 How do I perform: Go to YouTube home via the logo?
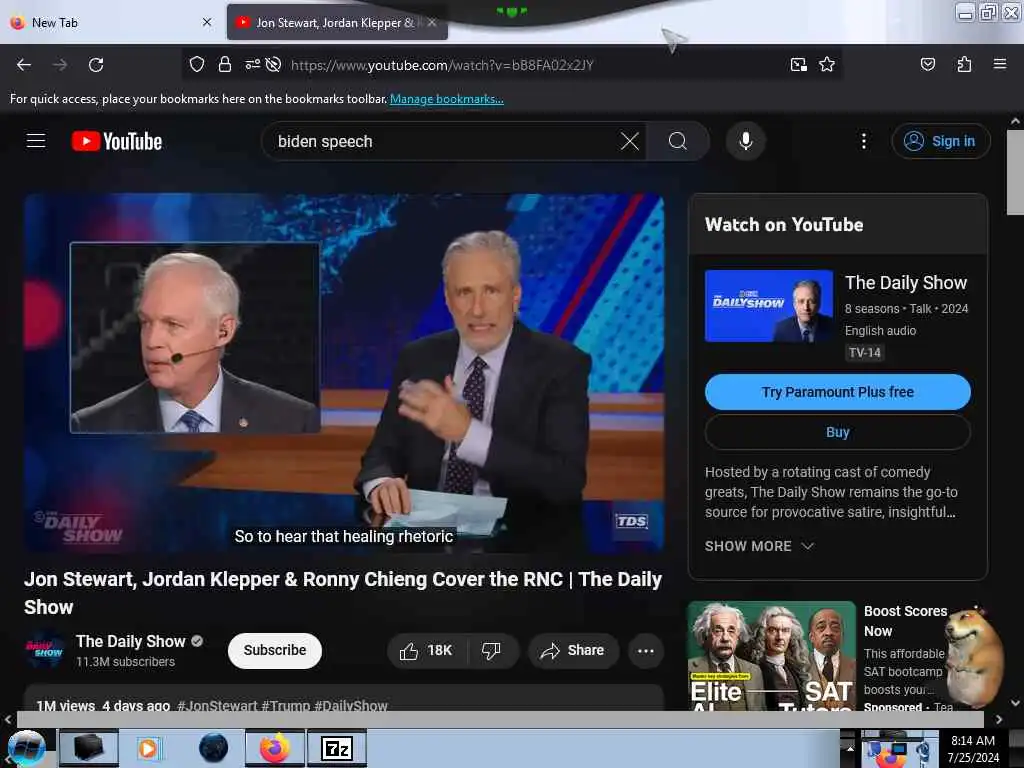coord(117,141)
